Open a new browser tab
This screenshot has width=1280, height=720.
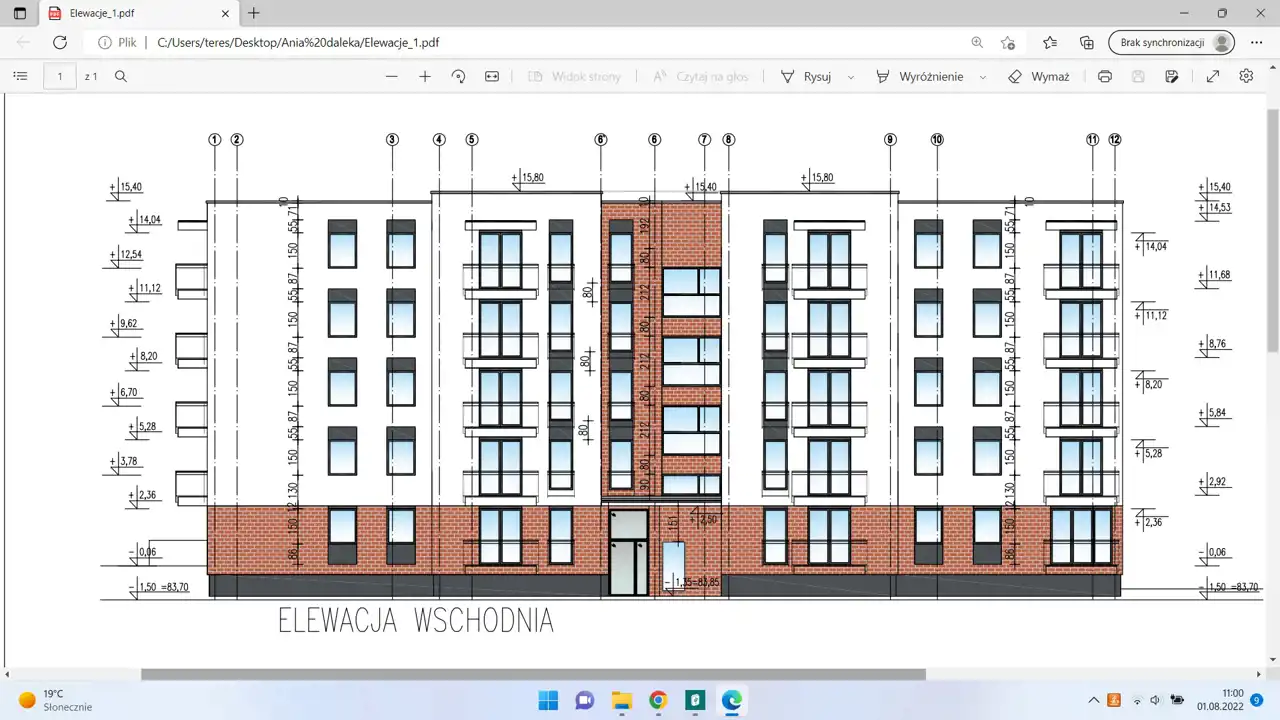254,14
